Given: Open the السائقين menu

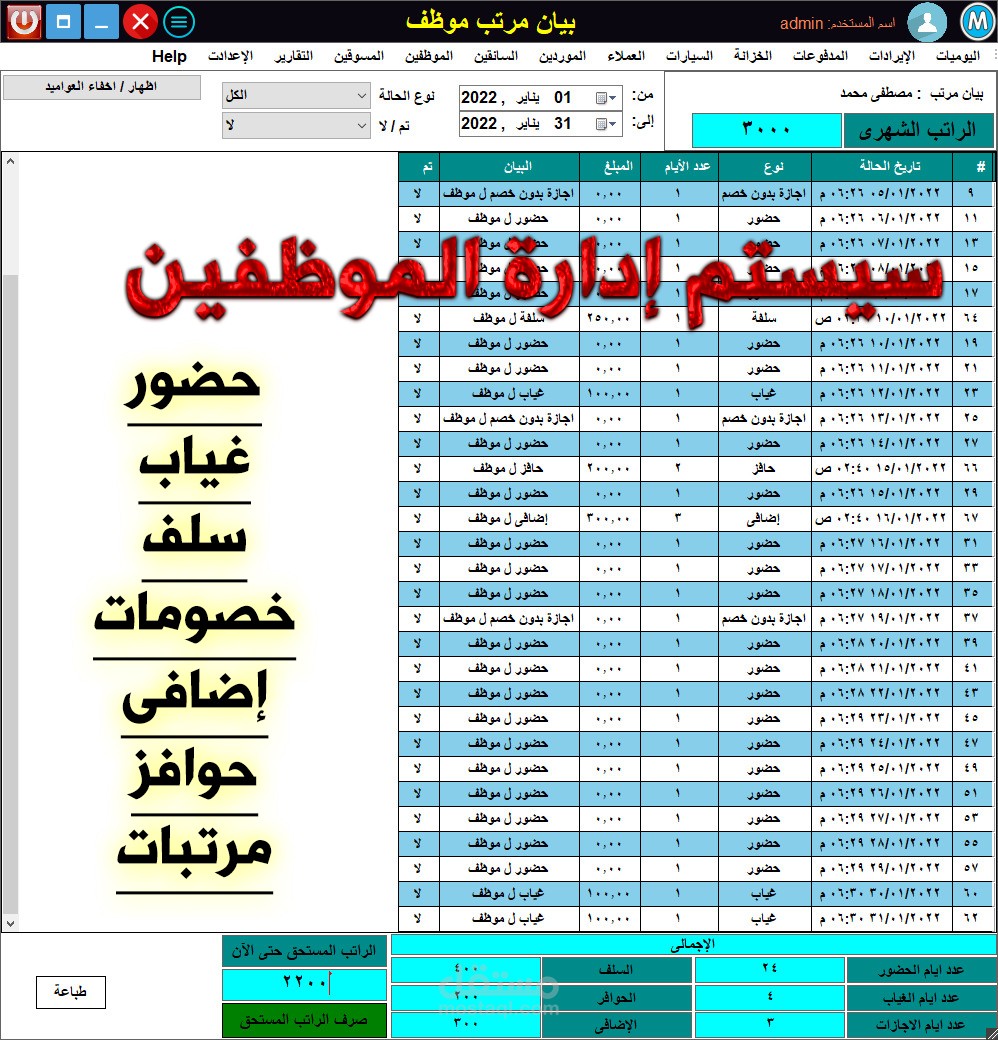Looking at the screenshot, I should click(496, 56).
